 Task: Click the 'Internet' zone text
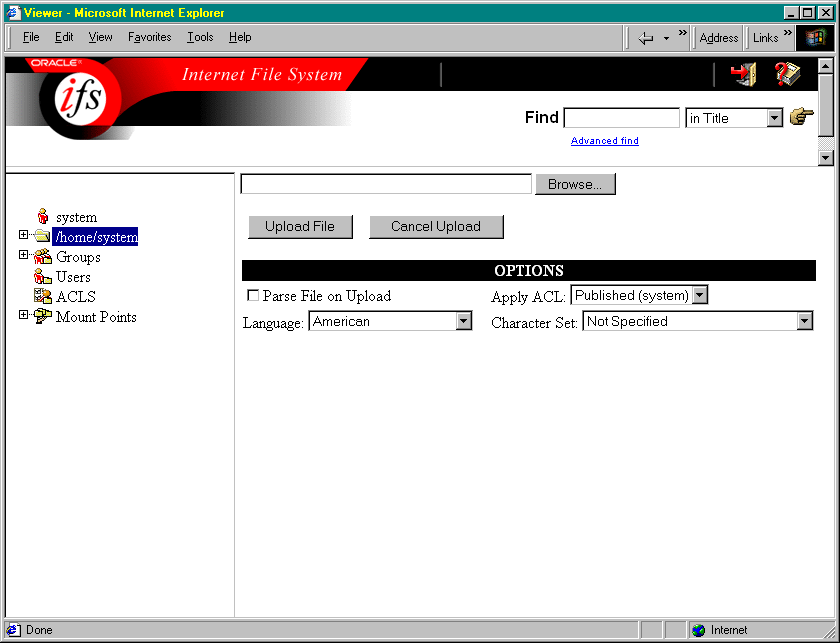coord(729,630)
